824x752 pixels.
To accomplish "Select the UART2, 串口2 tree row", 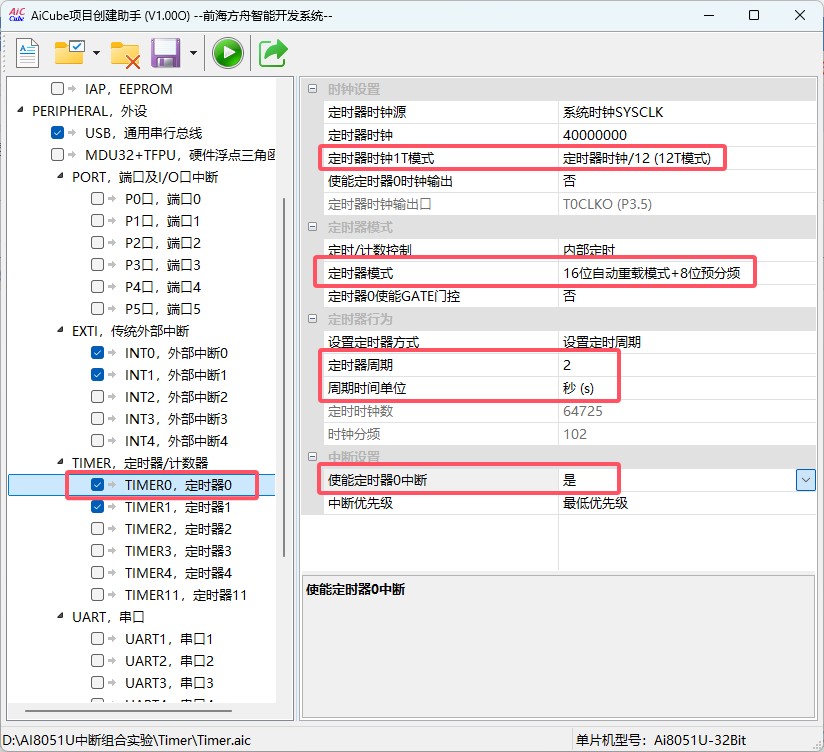I will tap(169, 661).
